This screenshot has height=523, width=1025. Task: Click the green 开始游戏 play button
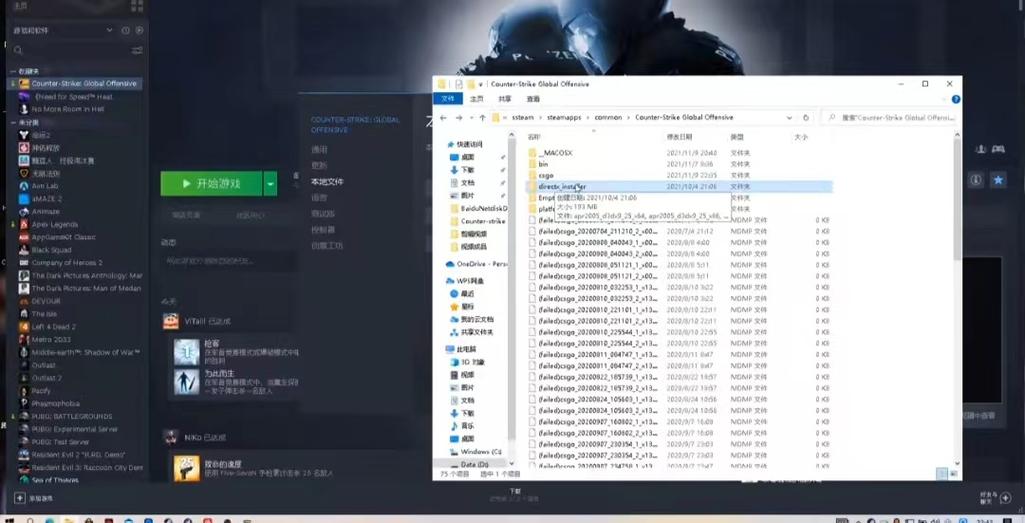tap(211, 184)
